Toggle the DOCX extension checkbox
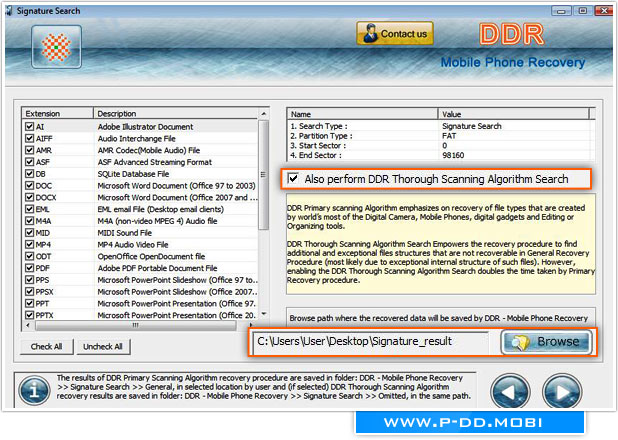This screenshot has height=440, width=618. [x=29, y=197]
